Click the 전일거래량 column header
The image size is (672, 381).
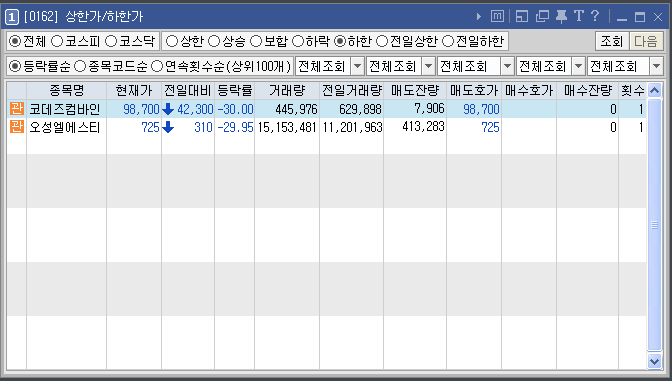[x=351, y=90]
